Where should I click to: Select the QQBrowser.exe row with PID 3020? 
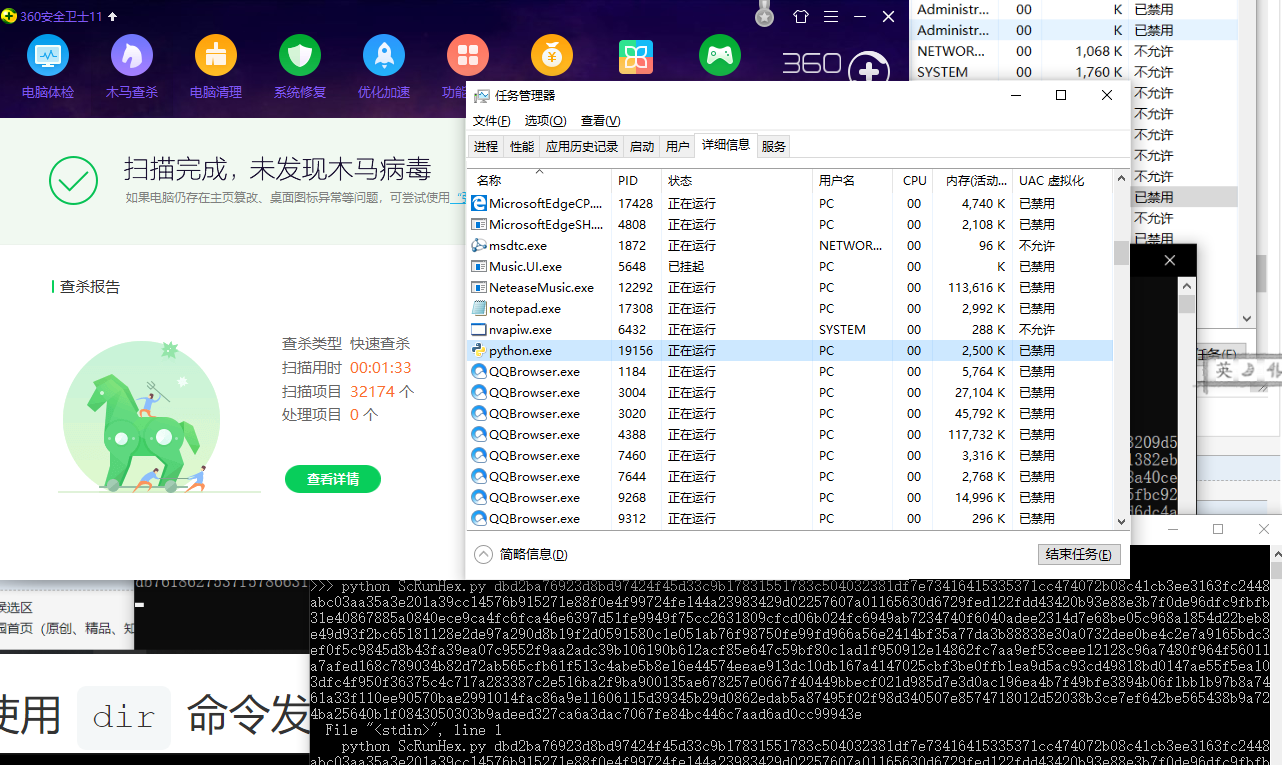790,414
